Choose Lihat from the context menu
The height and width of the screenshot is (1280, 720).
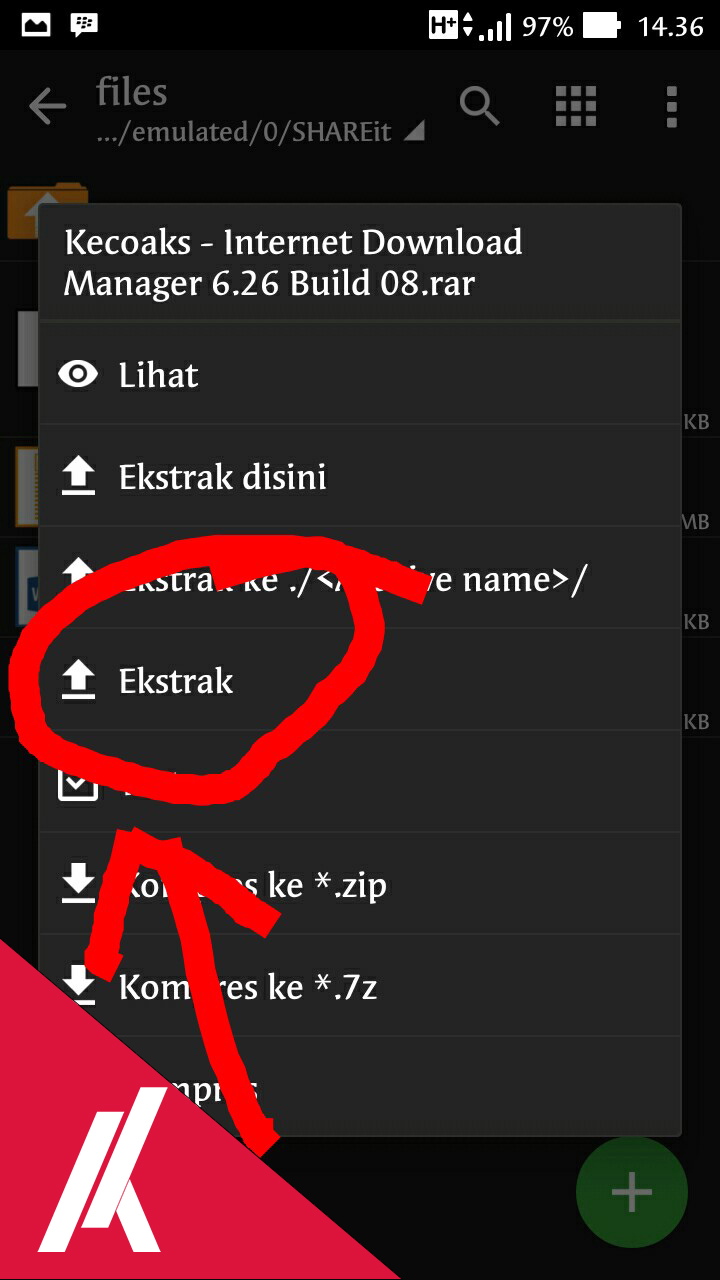(x=360, y=374)
